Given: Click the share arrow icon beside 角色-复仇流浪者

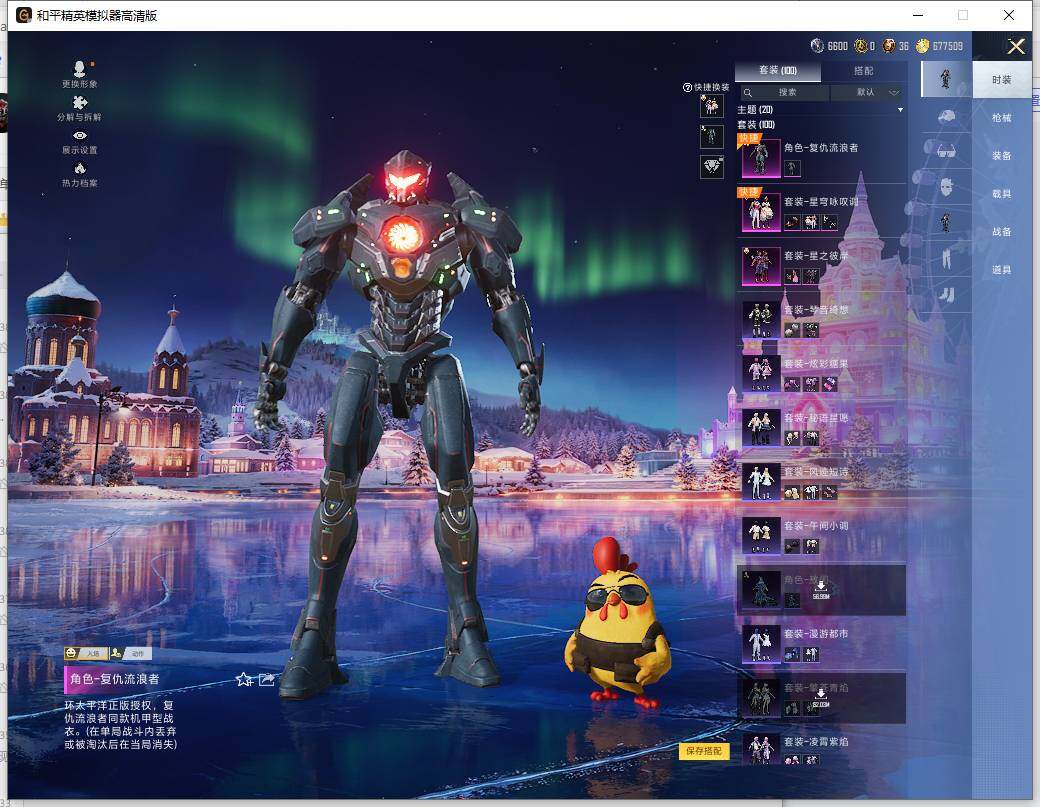Looking at the screenshot, I should pyautogui.click(x=267, y=679).
